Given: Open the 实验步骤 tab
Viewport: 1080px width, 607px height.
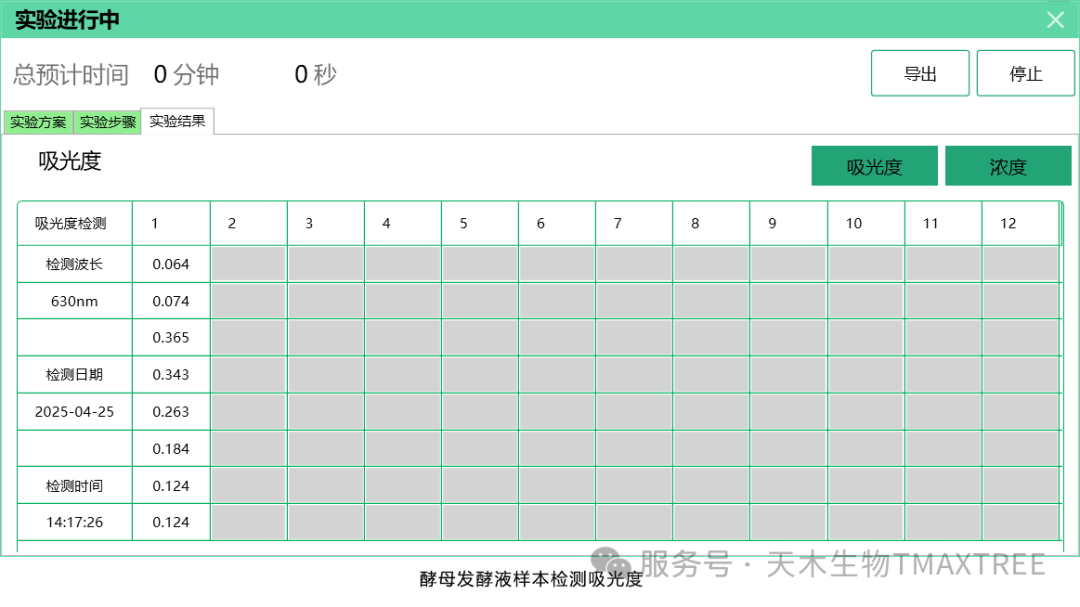Looking at the screenshot, I should tap(108, 122).
